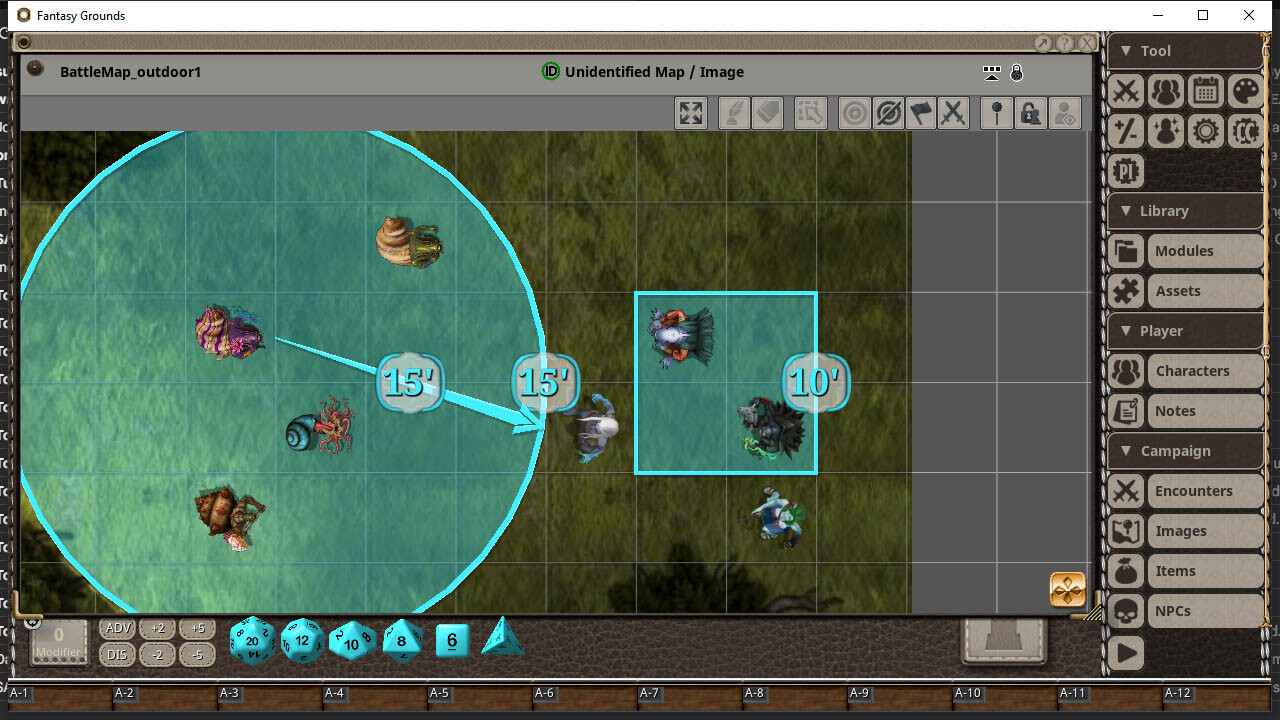This screenshot has height=720, width=1280.
Task: Toggle the ADV advantage modifier
Action: pos(118,629)
